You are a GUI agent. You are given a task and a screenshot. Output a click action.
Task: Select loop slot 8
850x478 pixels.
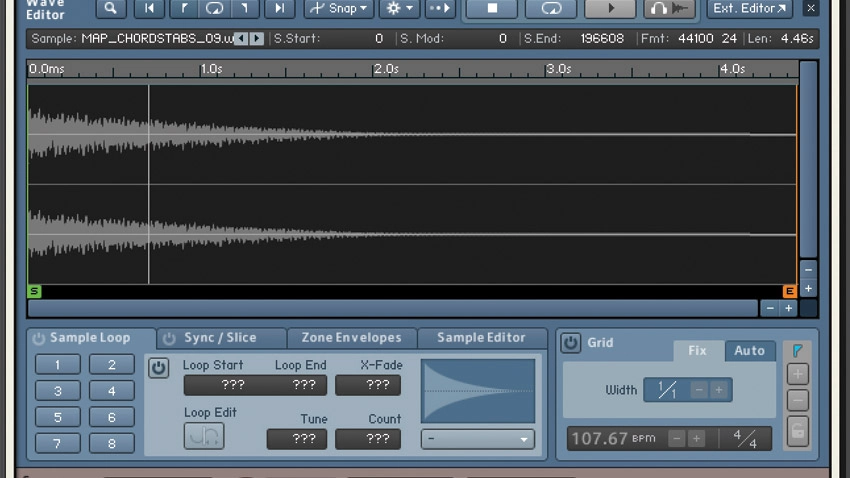(x=112, y=443)
